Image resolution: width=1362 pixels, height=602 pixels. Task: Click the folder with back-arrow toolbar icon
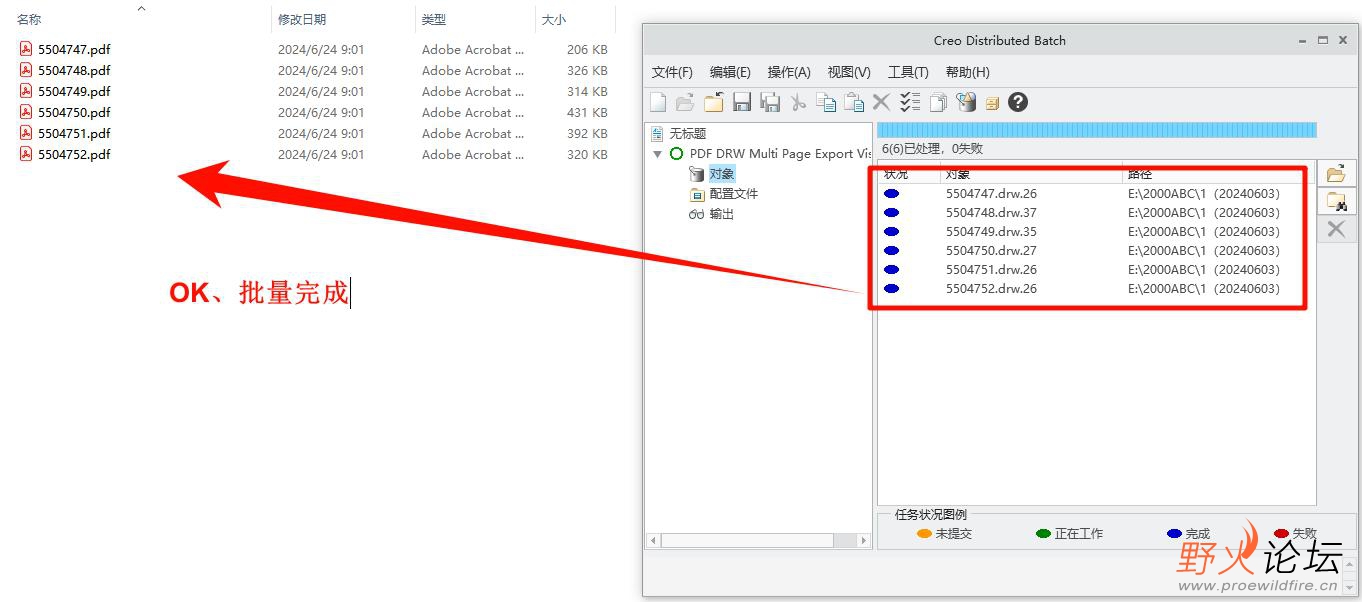click(713, 102)
